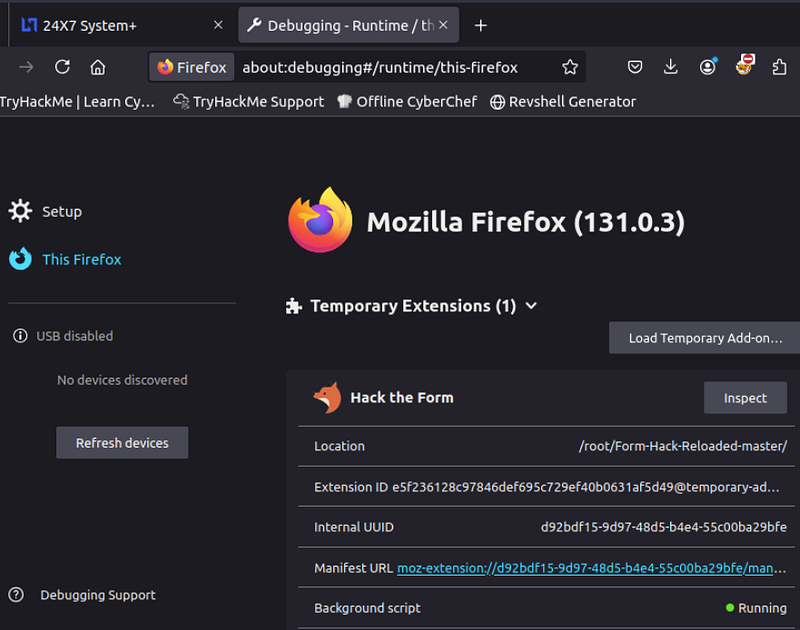
Task: Open the Firefox account menu
Action: click(708, 67)
